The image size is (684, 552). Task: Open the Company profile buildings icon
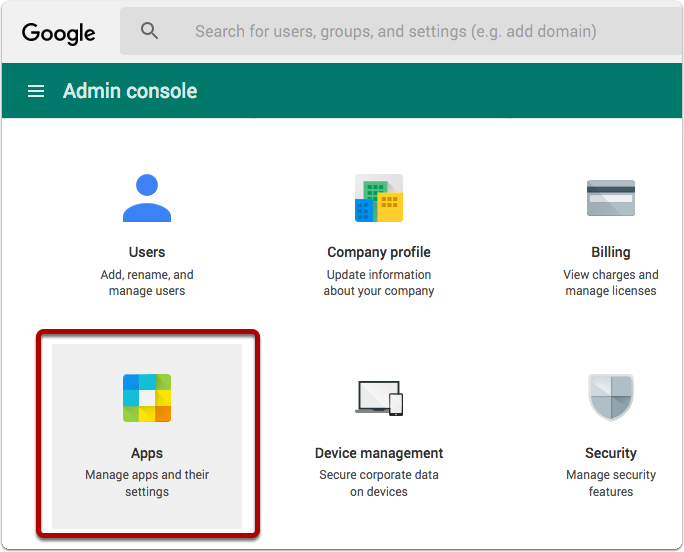pyautogui.click(x=379, y=198)
